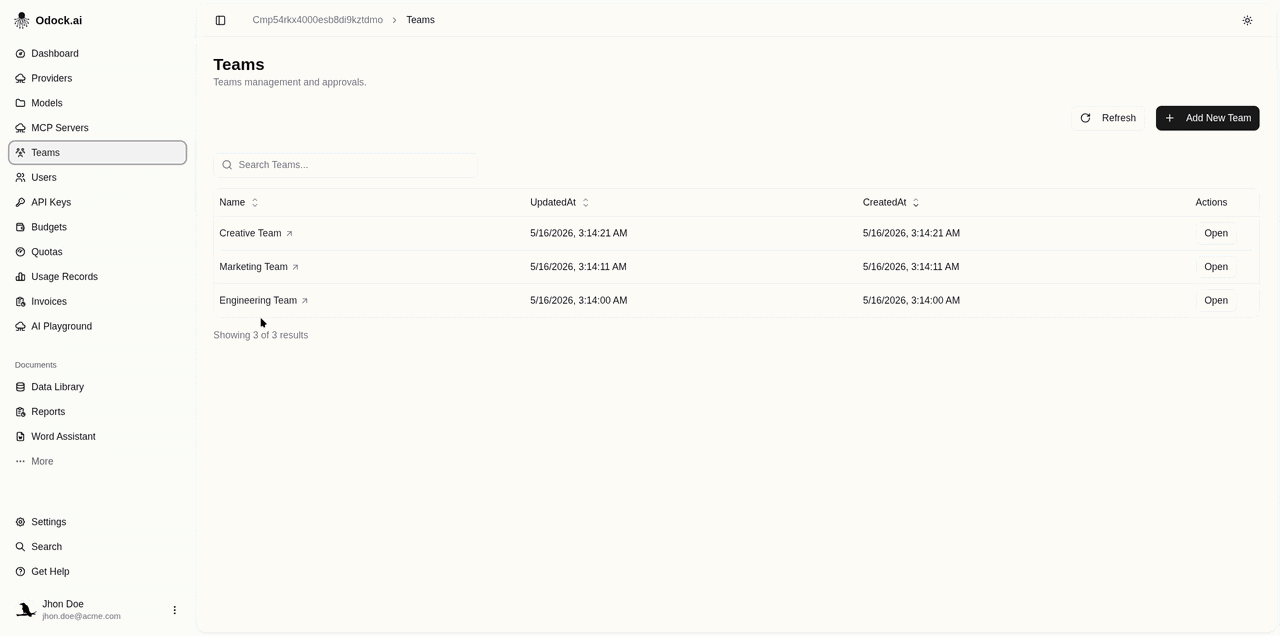The width and height of the screenshot is (1280, 636).
Task: Click external arrow icon beside Marketing Team
Action: (x=295, y=267)
